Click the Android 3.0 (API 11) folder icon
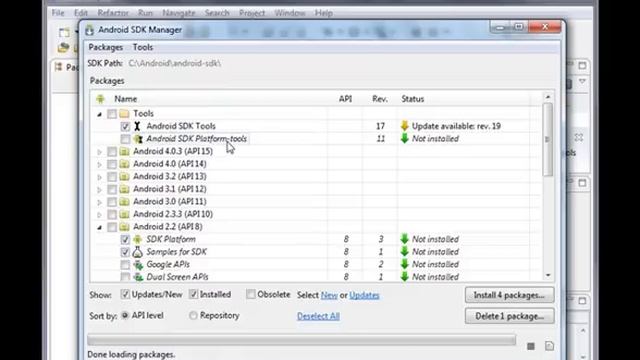The height and width of the screenshot is (360, 640). pos(124,202)
